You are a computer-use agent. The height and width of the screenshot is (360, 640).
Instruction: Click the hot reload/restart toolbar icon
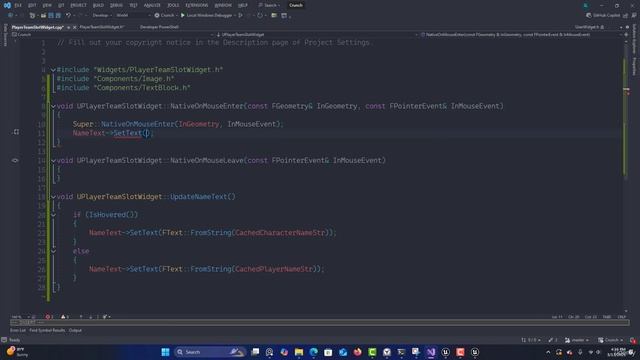click(260, 16)
